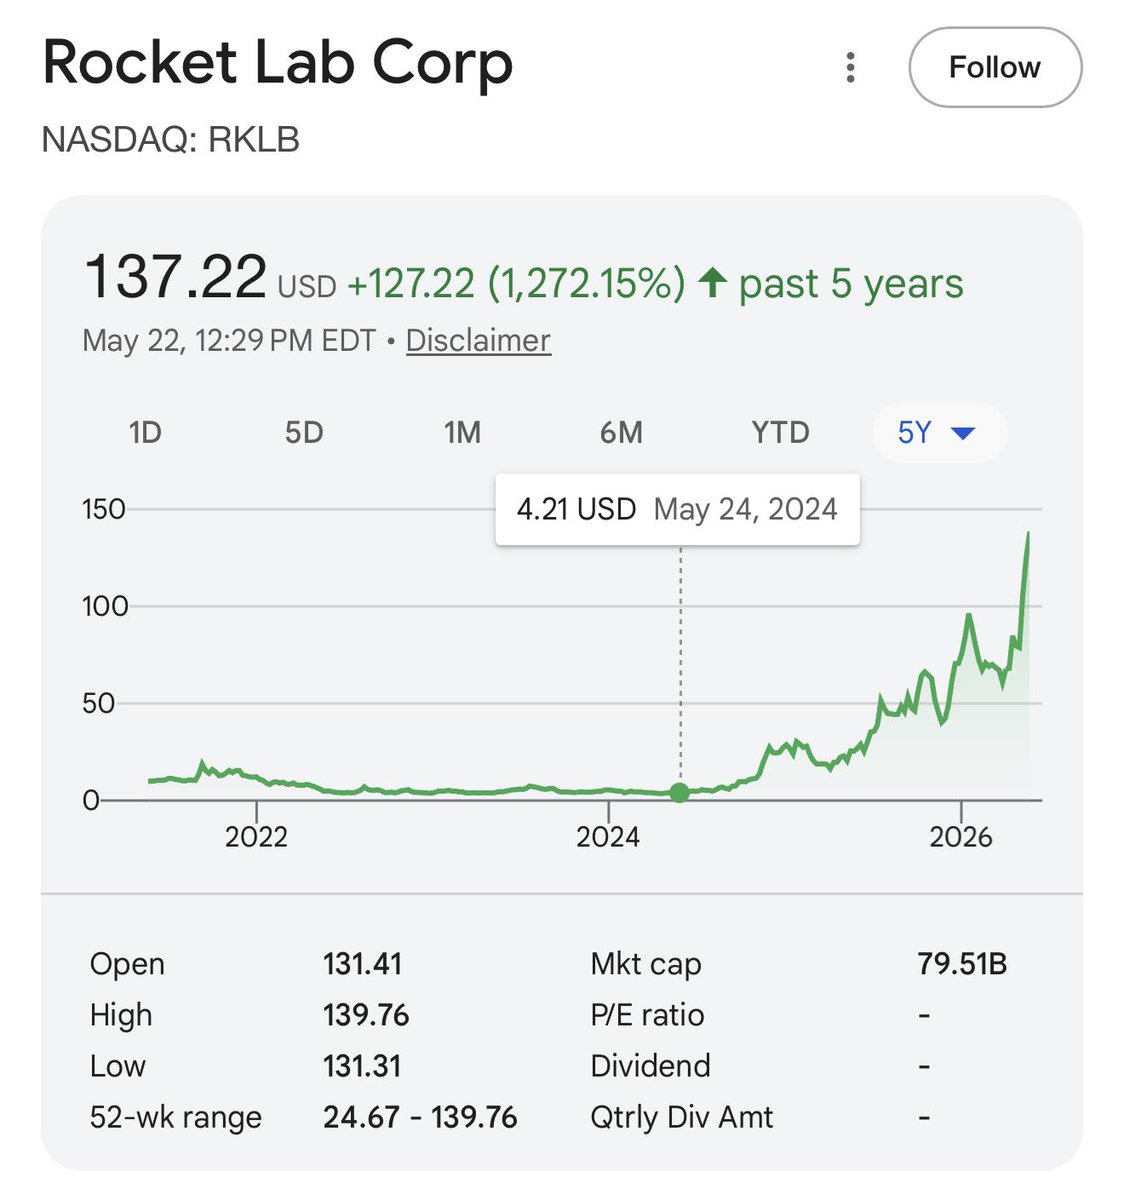Click the Mkt cap label
The height and width of the screenshot is (1200, 1124).
click(x=646, y=964)
